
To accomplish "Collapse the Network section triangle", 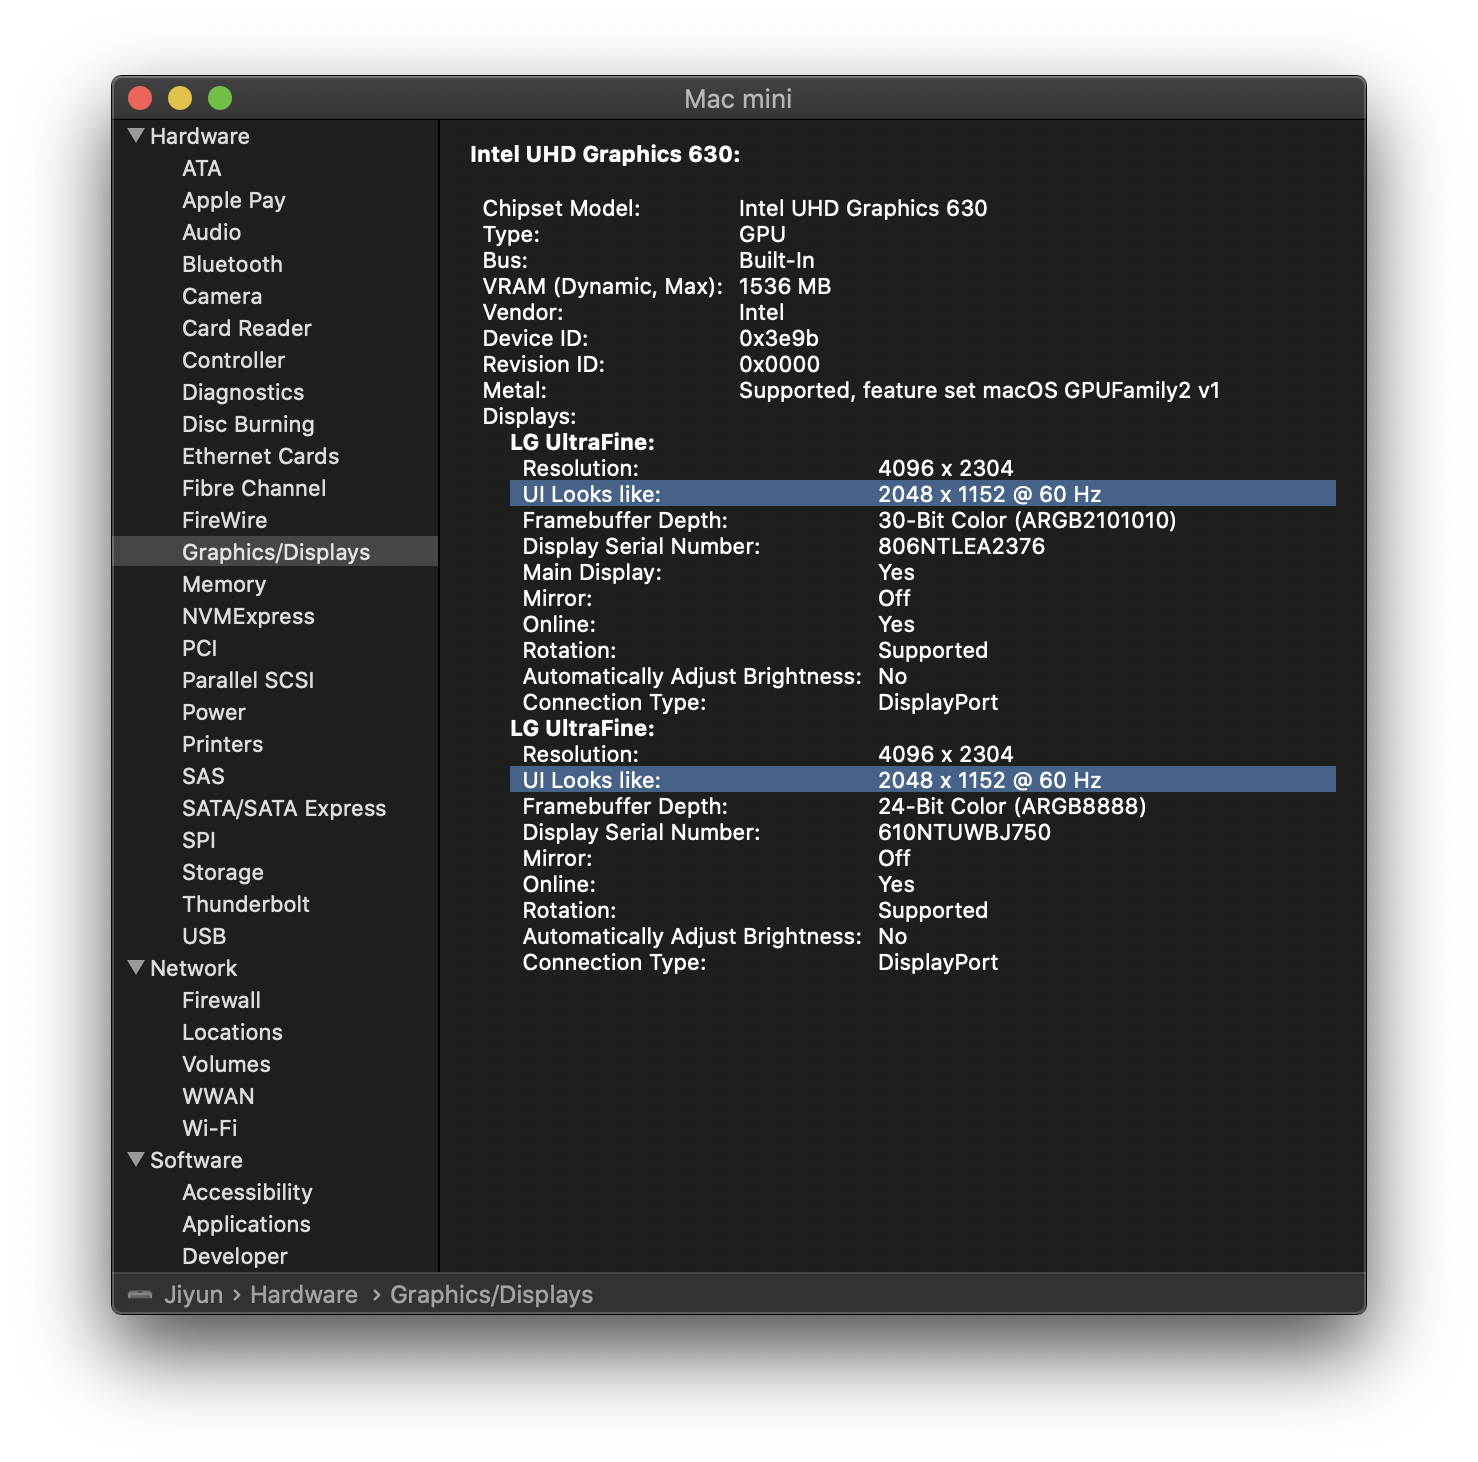I will pos(136,968).
